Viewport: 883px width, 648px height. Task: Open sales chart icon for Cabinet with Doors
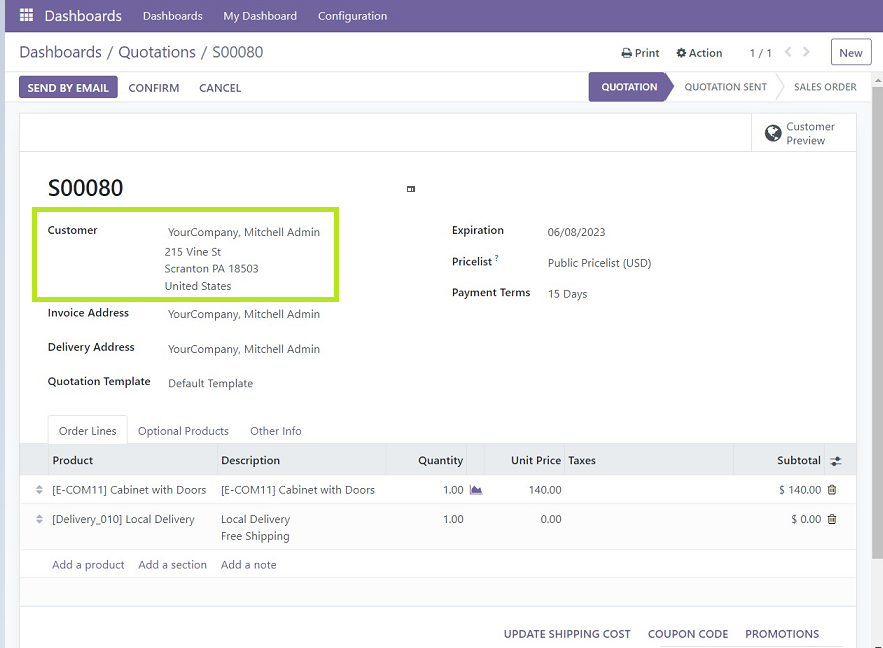(x=476, y=490)
